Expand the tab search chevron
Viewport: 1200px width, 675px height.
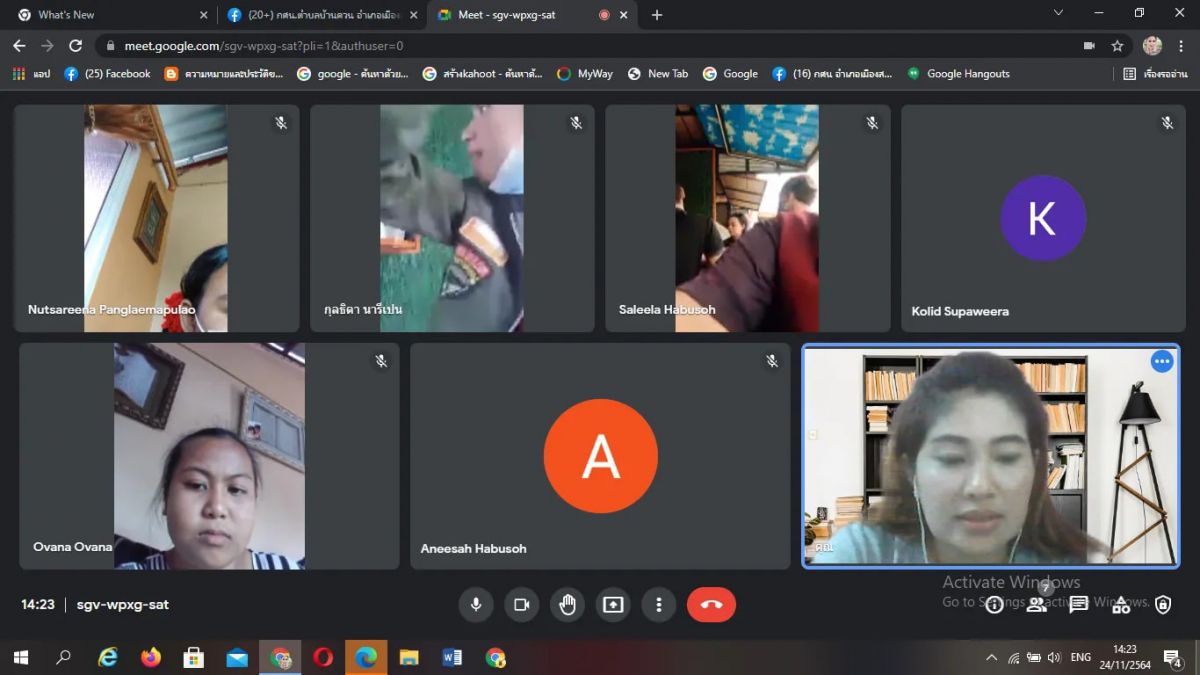click(x=1058, y=14)
